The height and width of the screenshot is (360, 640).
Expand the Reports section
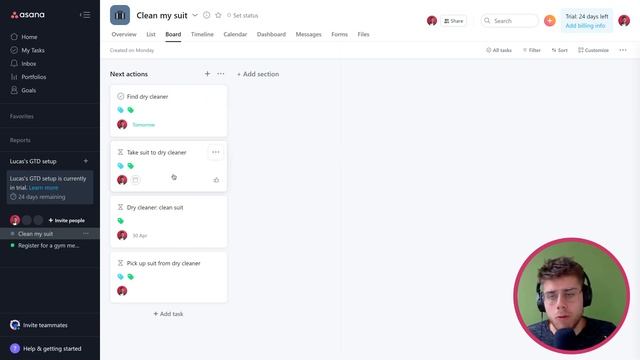pyautogui.click(x=20, y=140)
